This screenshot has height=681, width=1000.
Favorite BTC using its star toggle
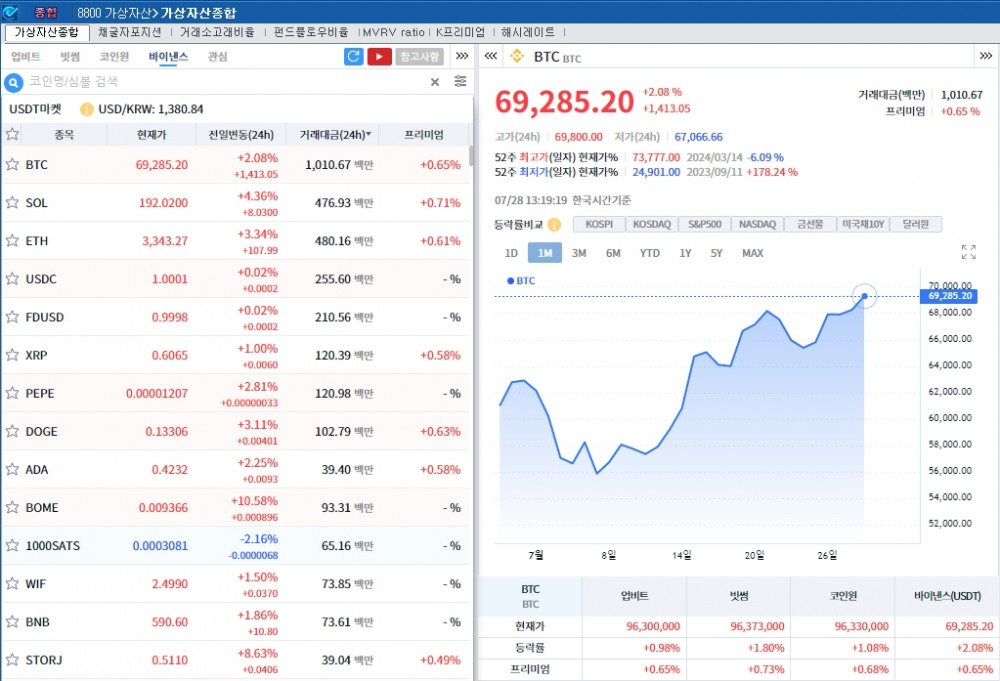[12, 164]
